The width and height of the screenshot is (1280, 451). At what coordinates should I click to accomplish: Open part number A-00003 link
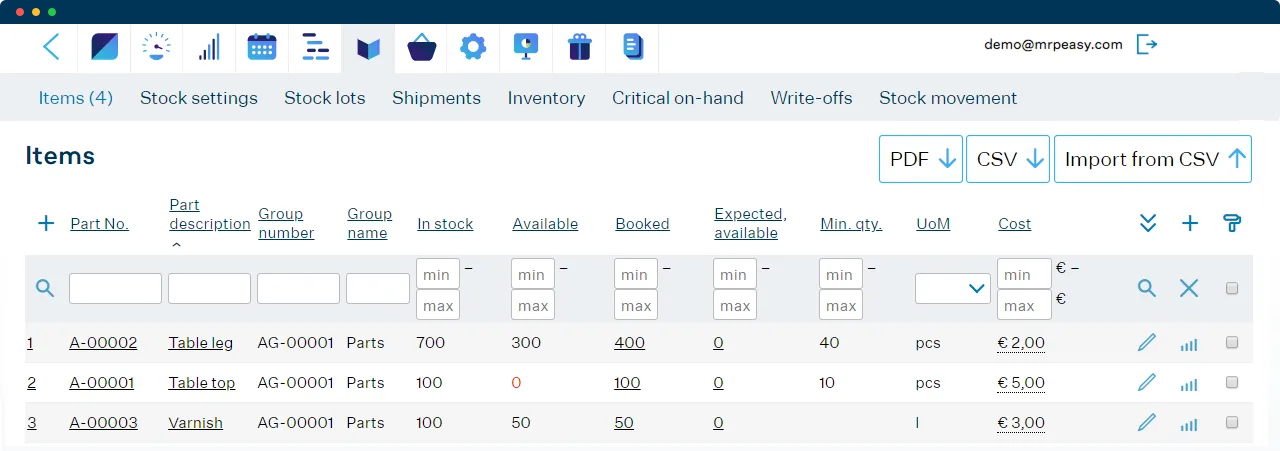click(103, 423)
